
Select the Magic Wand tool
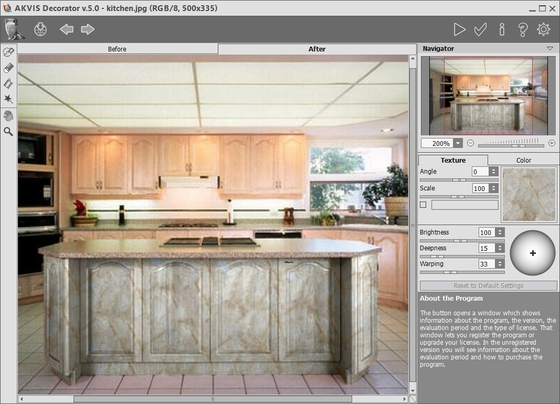[x=8, y=99]
